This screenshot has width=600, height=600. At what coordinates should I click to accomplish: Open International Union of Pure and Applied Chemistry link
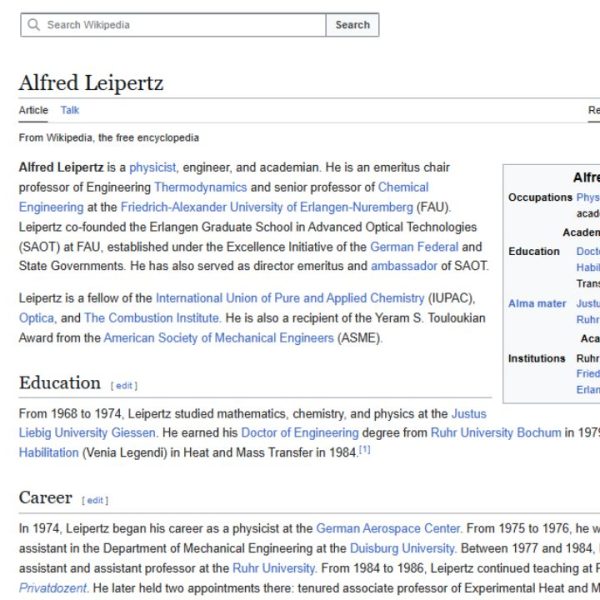point(290,298)
